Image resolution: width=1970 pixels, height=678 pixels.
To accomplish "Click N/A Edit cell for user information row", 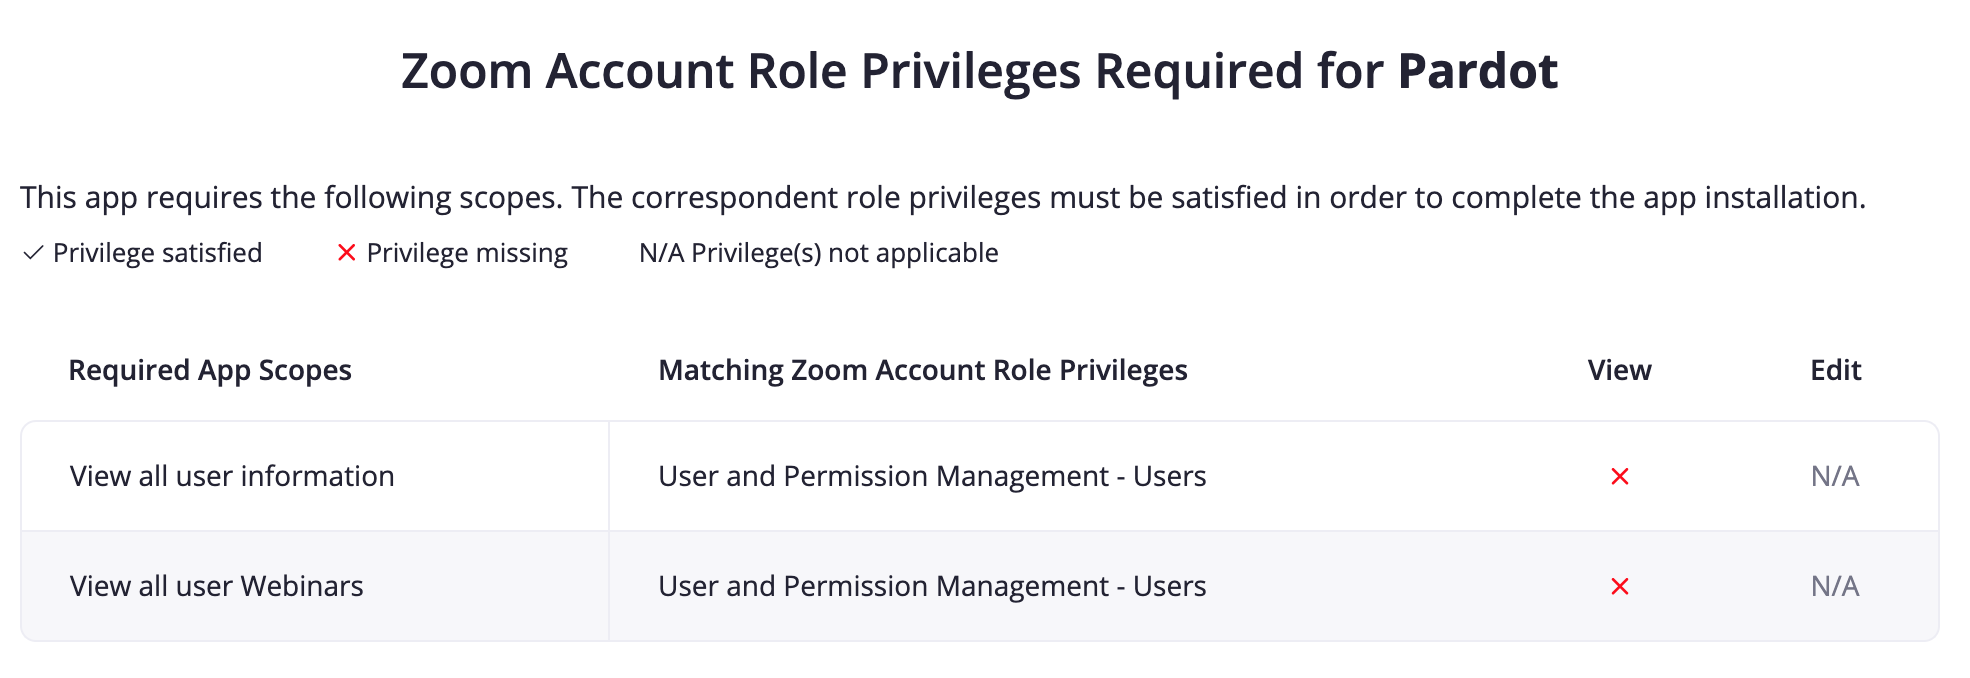I will click(1834, 476).
